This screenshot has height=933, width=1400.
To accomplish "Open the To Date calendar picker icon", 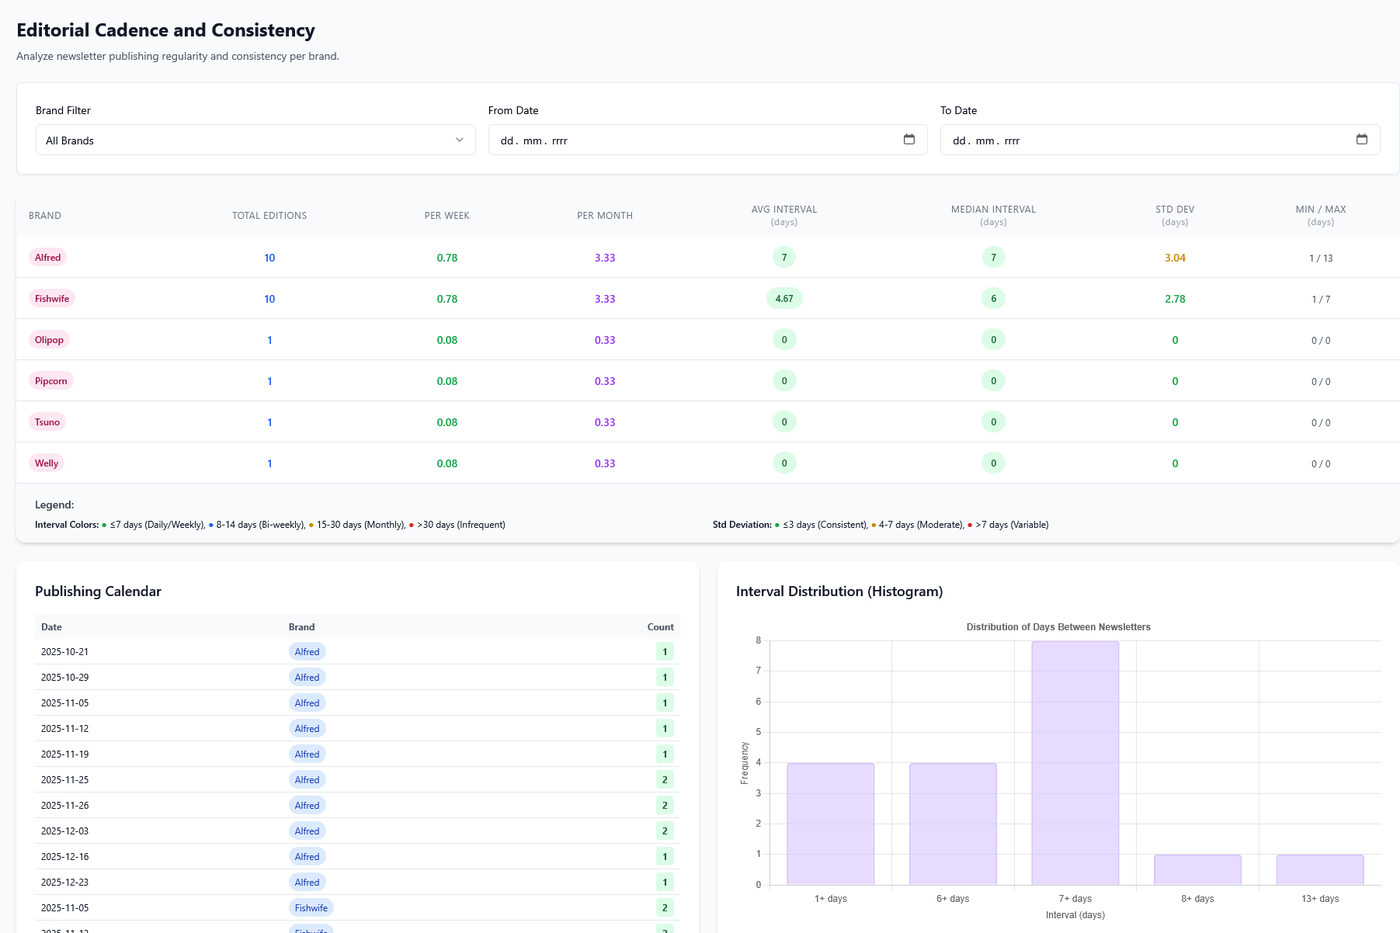I will click(x=1361, y=140).
